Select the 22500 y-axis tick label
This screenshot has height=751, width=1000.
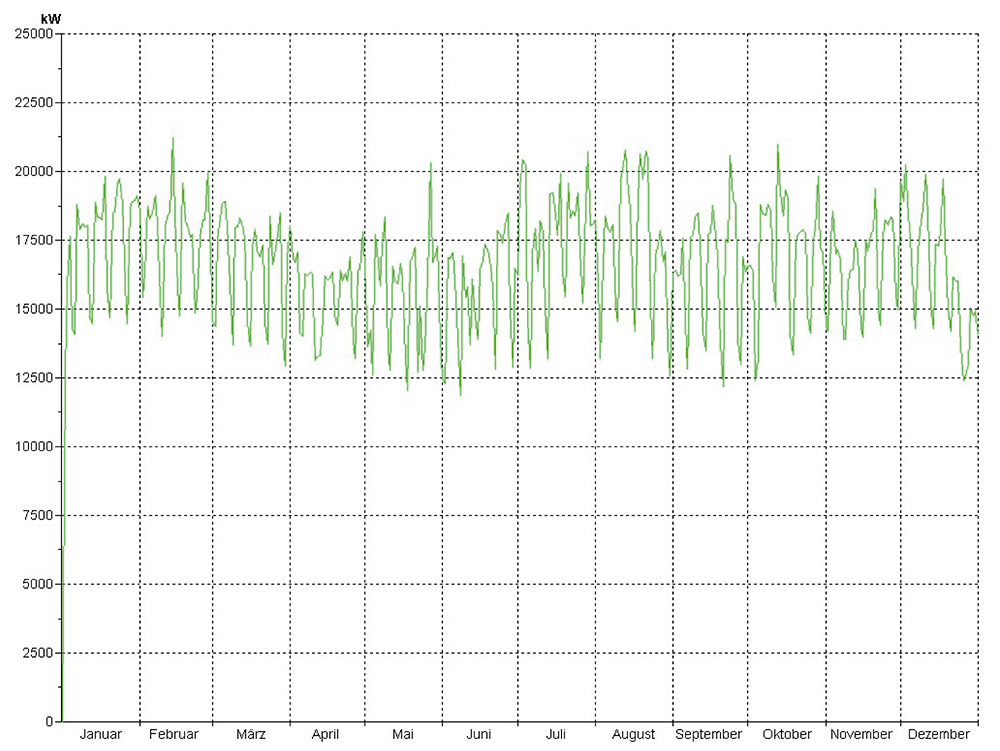34,103
